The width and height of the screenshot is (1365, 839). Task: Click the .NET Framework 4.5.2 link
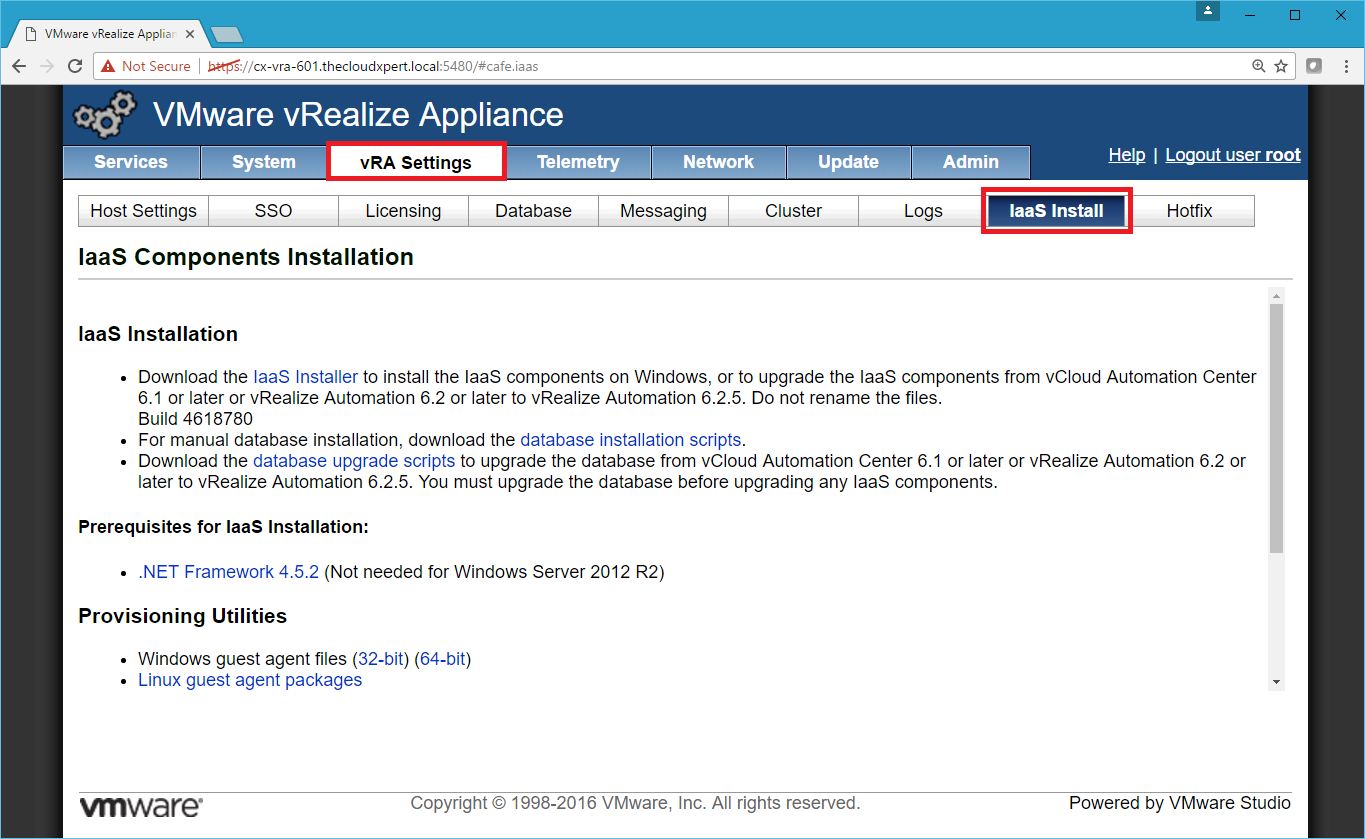[228, 572]
